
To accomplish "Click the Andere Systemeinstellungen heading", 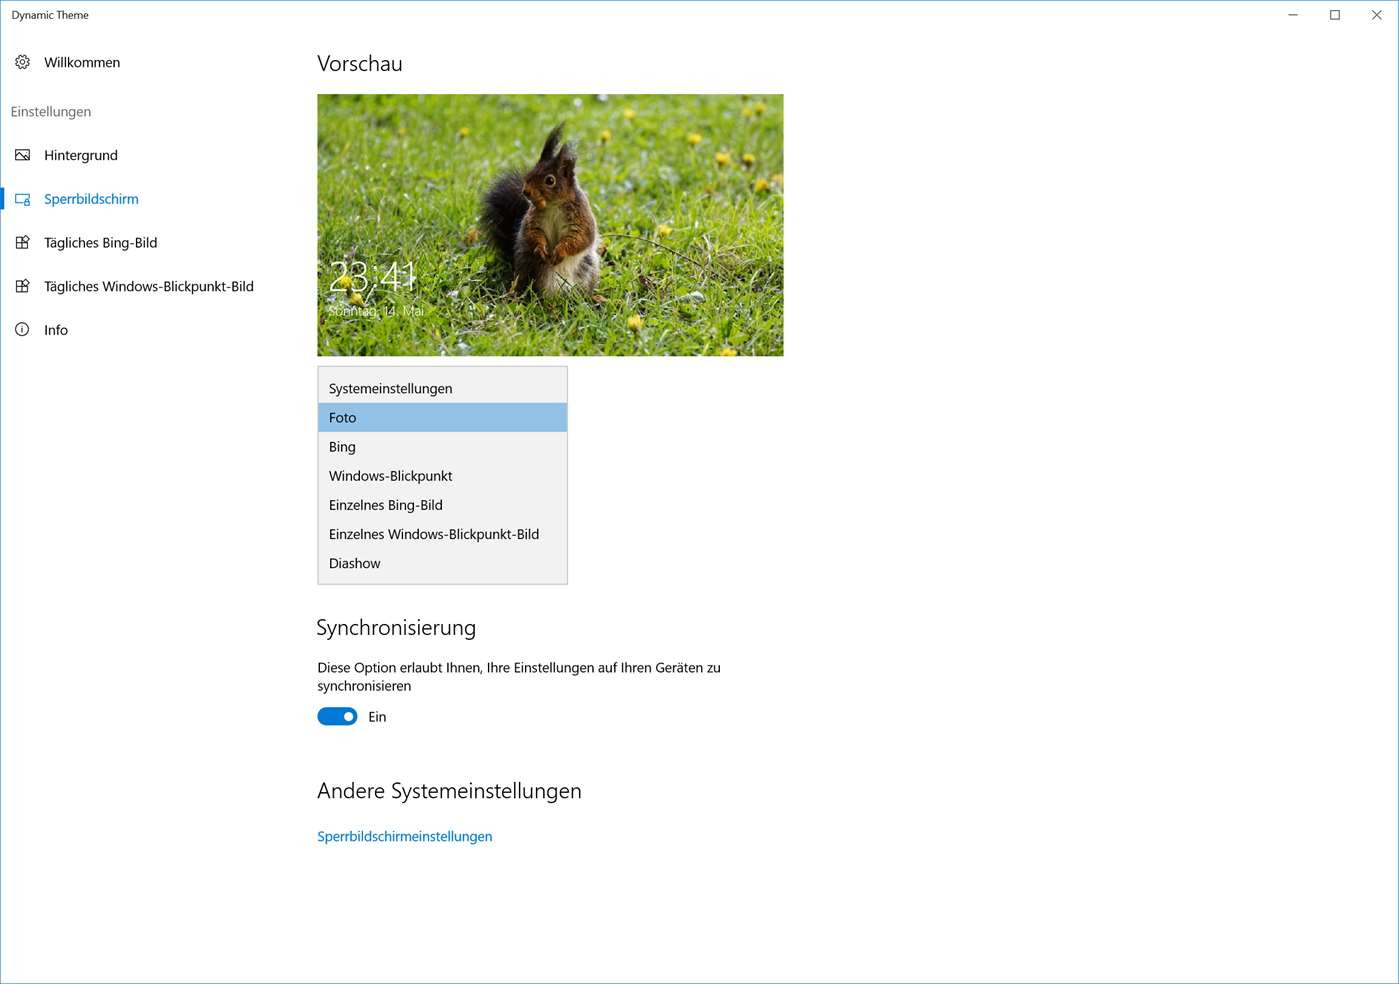I will coord(449,791).
